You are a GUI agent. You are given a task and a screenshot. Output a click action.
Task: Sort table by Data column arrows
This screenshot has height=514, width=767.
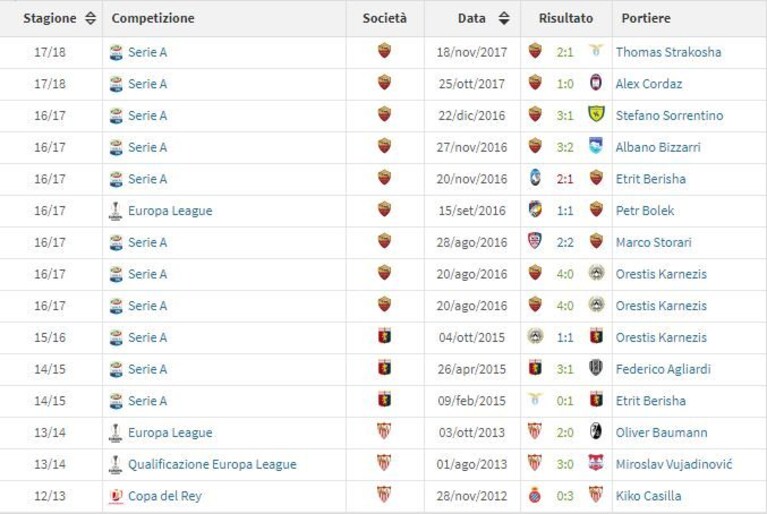tap(504, 18)
